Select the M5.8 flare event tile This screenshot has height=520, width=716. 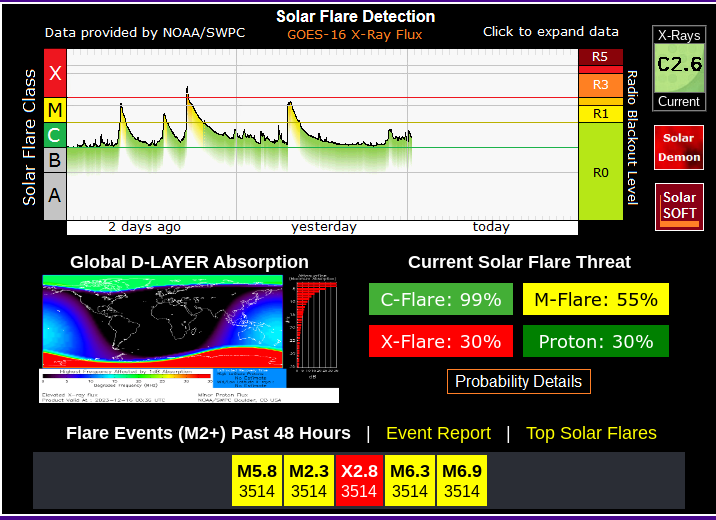tap(257, 480)
